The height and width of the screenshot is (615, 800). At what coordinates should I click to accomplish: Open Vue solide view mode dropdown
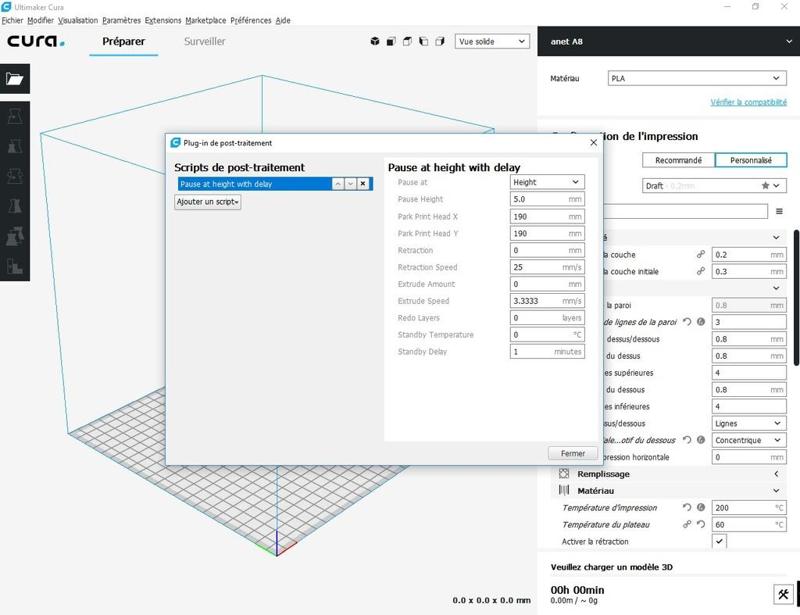click(x=492, y=41)
